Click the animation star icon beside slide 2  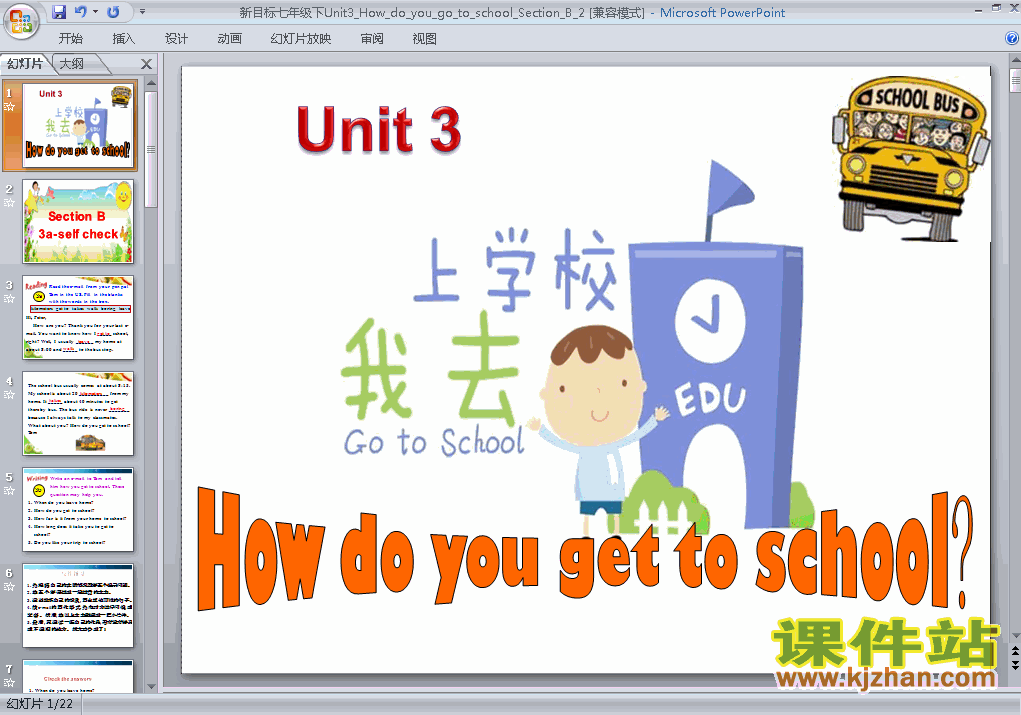click(x=9, y=203)
